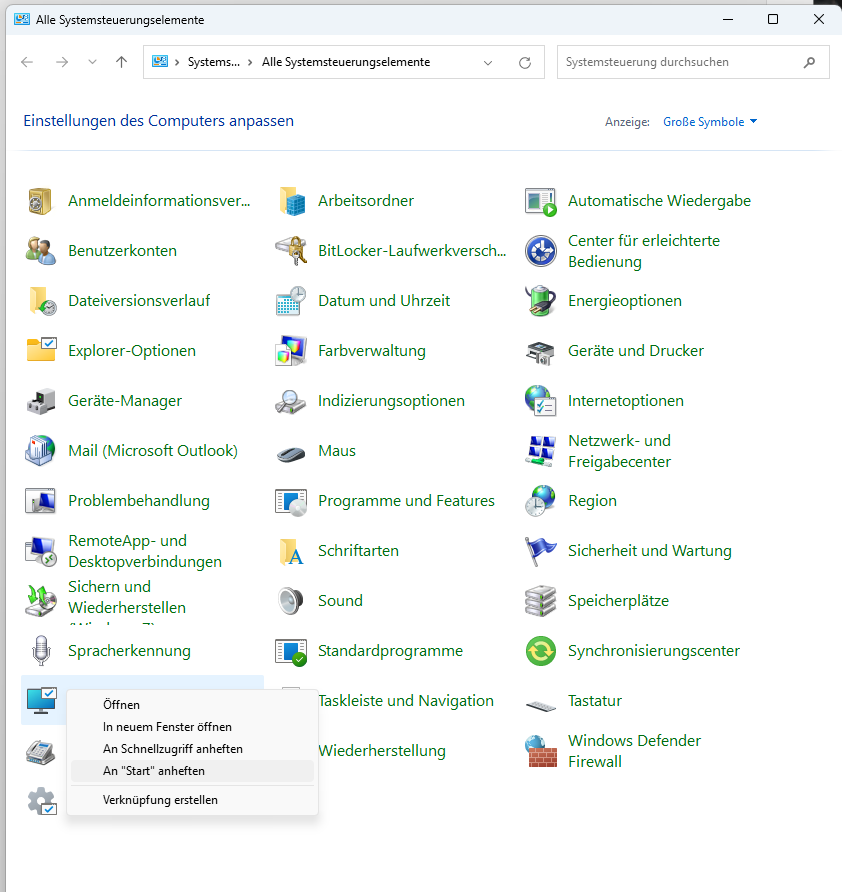Select Farbverwaltung from the items
Image resolution: width=842 pixels, height=892 pixels.
[374, 350]
